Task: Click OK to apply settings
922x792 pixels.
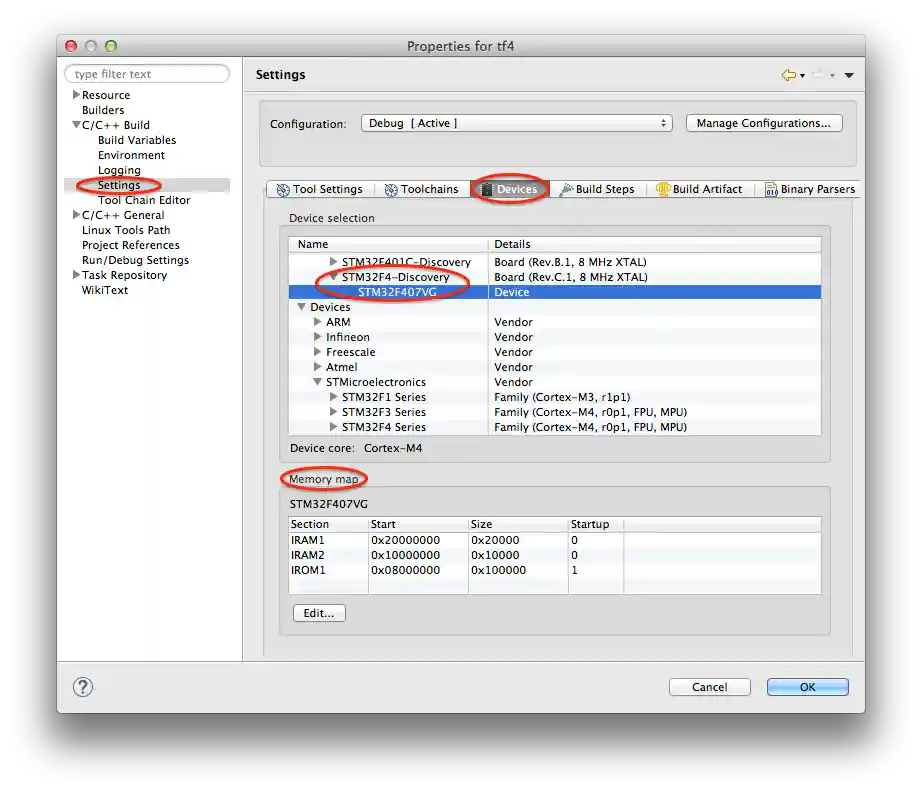Action: point(807,687)
